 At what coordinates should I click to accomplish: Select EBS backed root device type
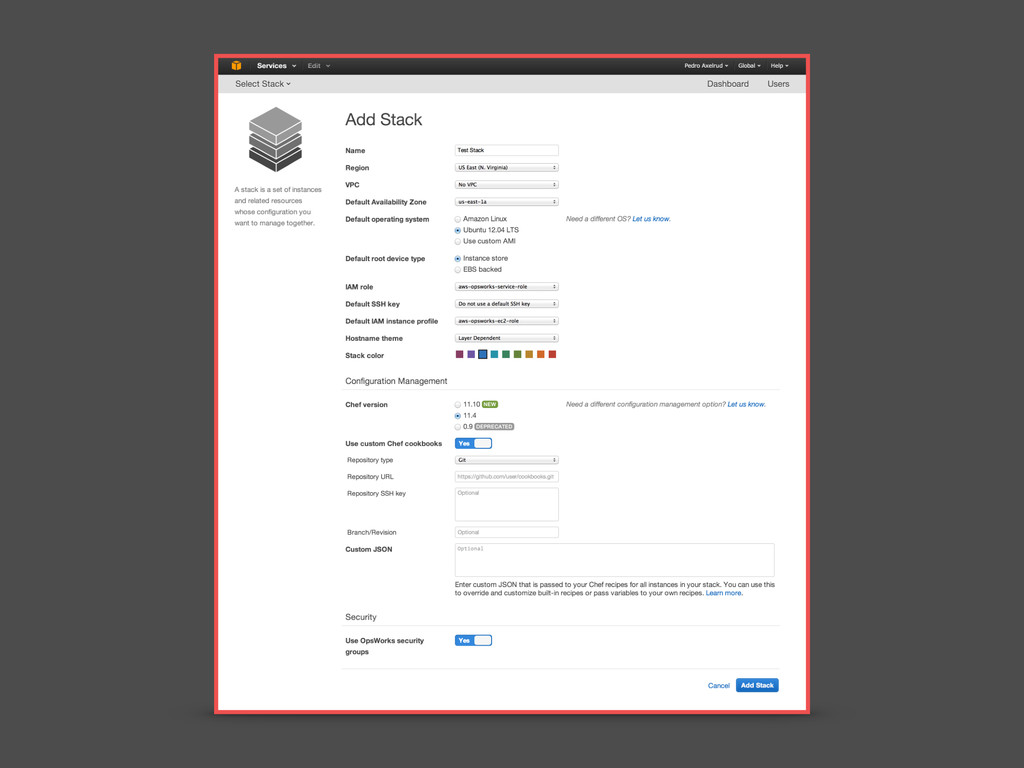point(458,270)
